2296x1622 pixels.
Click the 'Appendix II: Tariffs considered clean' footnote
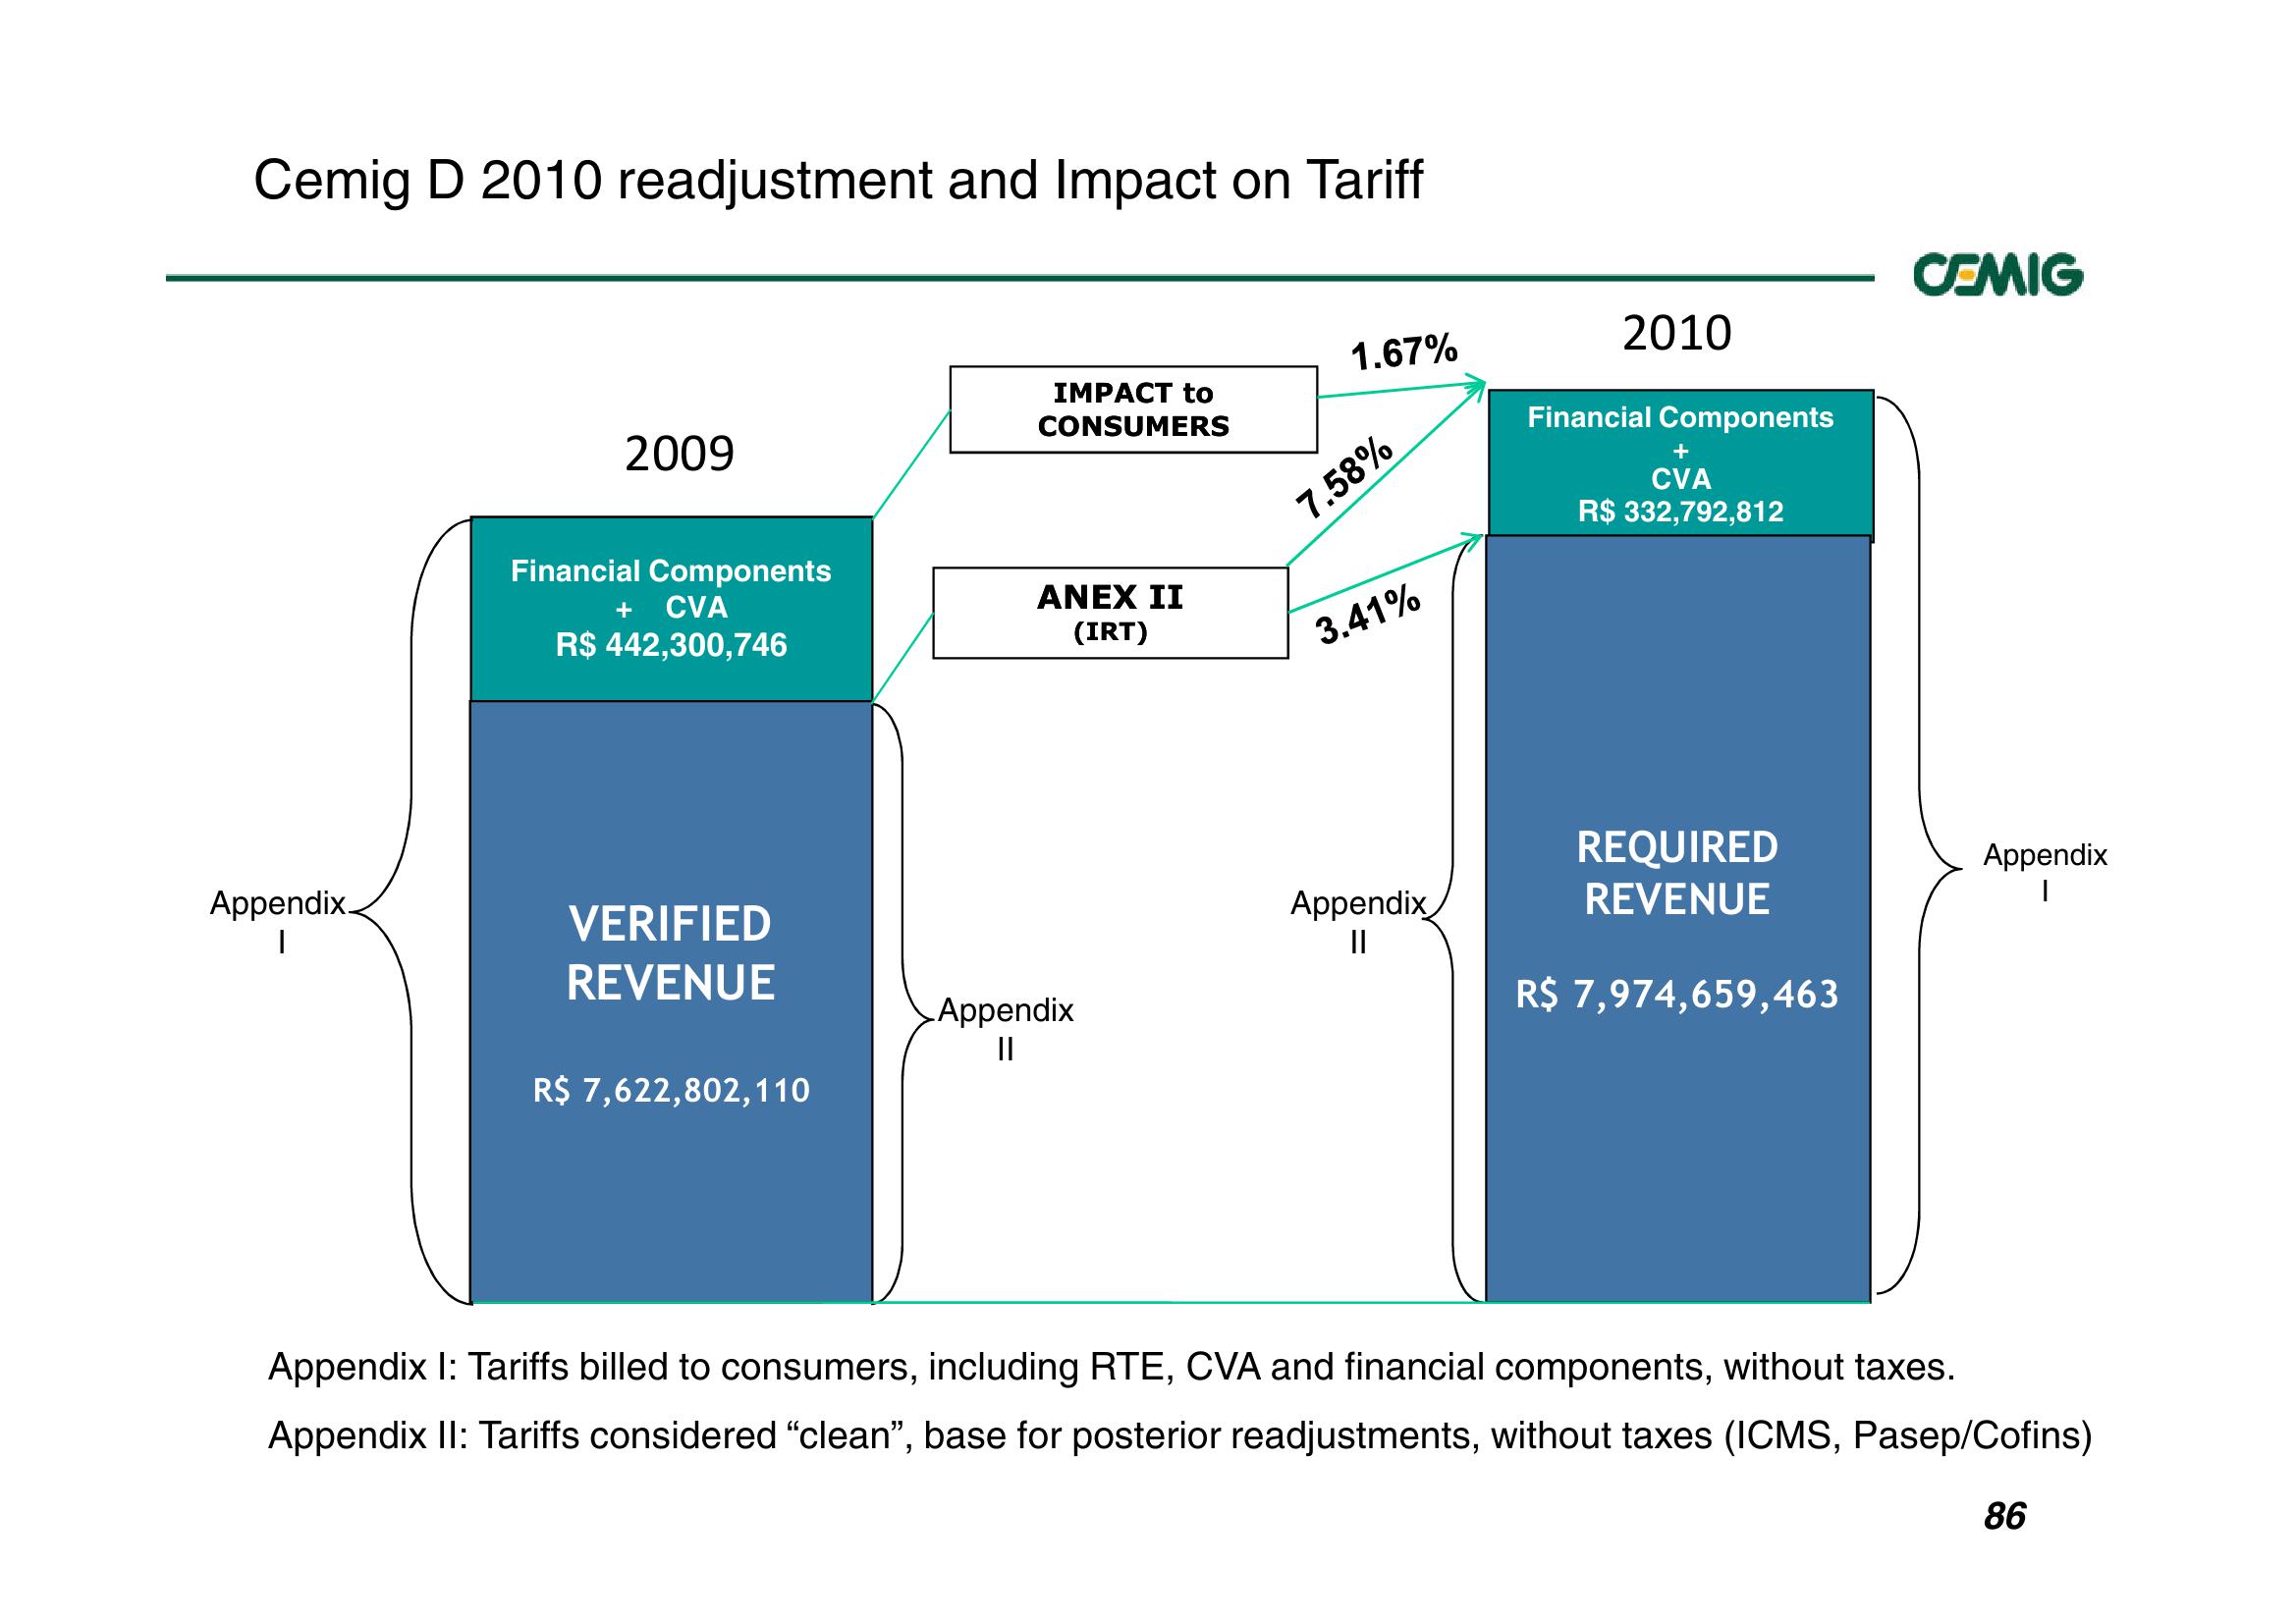pos(1180,1436)
